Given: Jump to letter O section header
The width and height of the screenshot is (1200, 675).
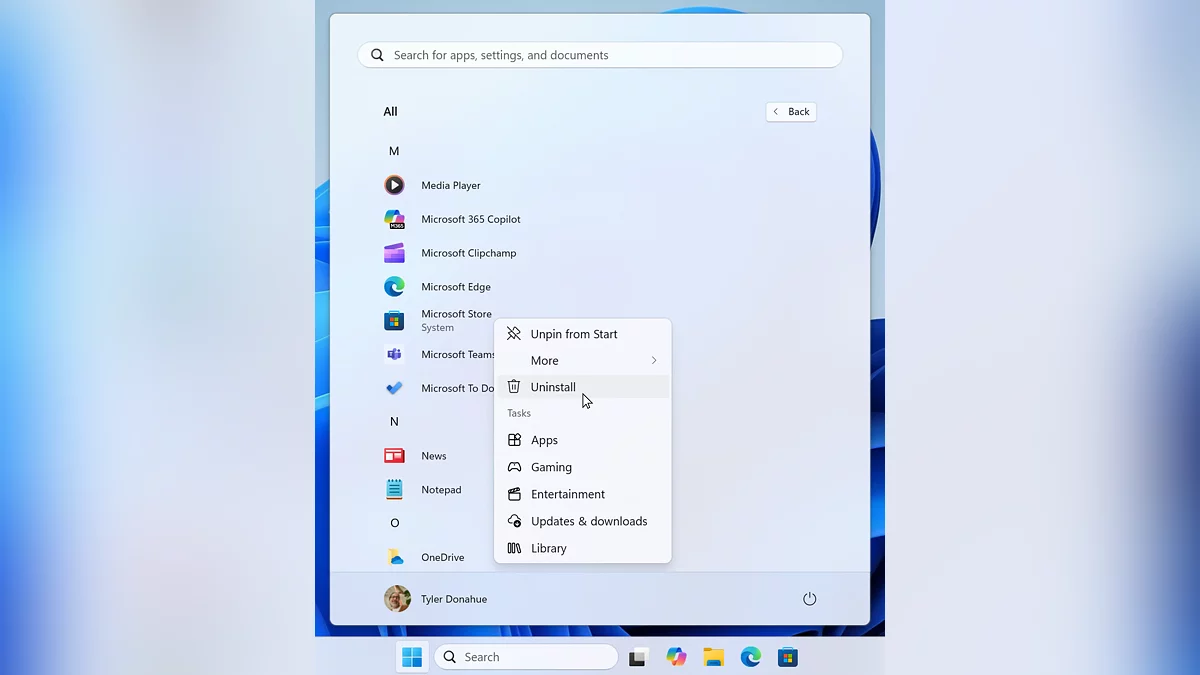Looking at the screenshot, I should point(394,523).
